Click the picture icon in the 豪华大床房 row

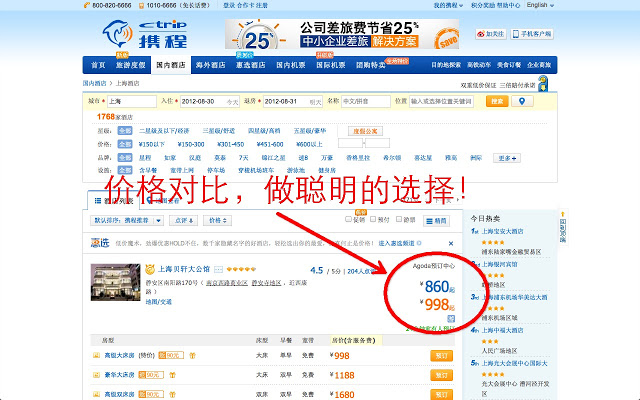point(96,375)
